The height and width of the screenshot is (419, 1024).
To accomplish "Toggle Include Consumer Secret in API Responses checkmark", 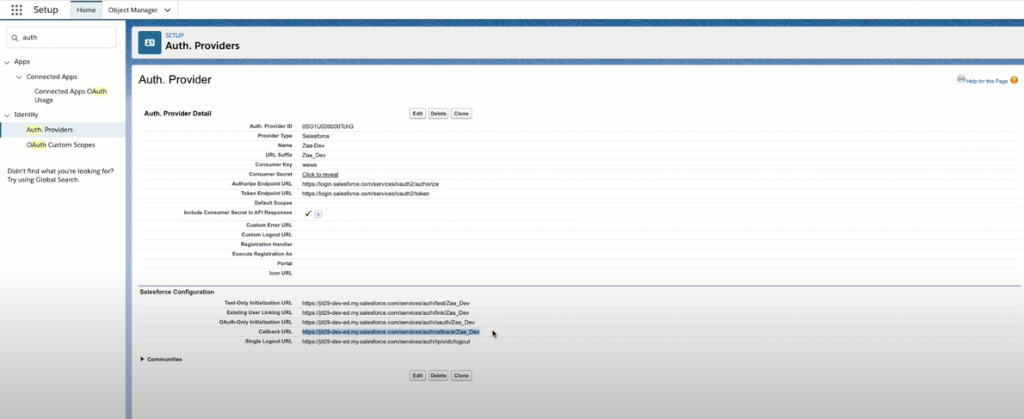I will point(307,212).
